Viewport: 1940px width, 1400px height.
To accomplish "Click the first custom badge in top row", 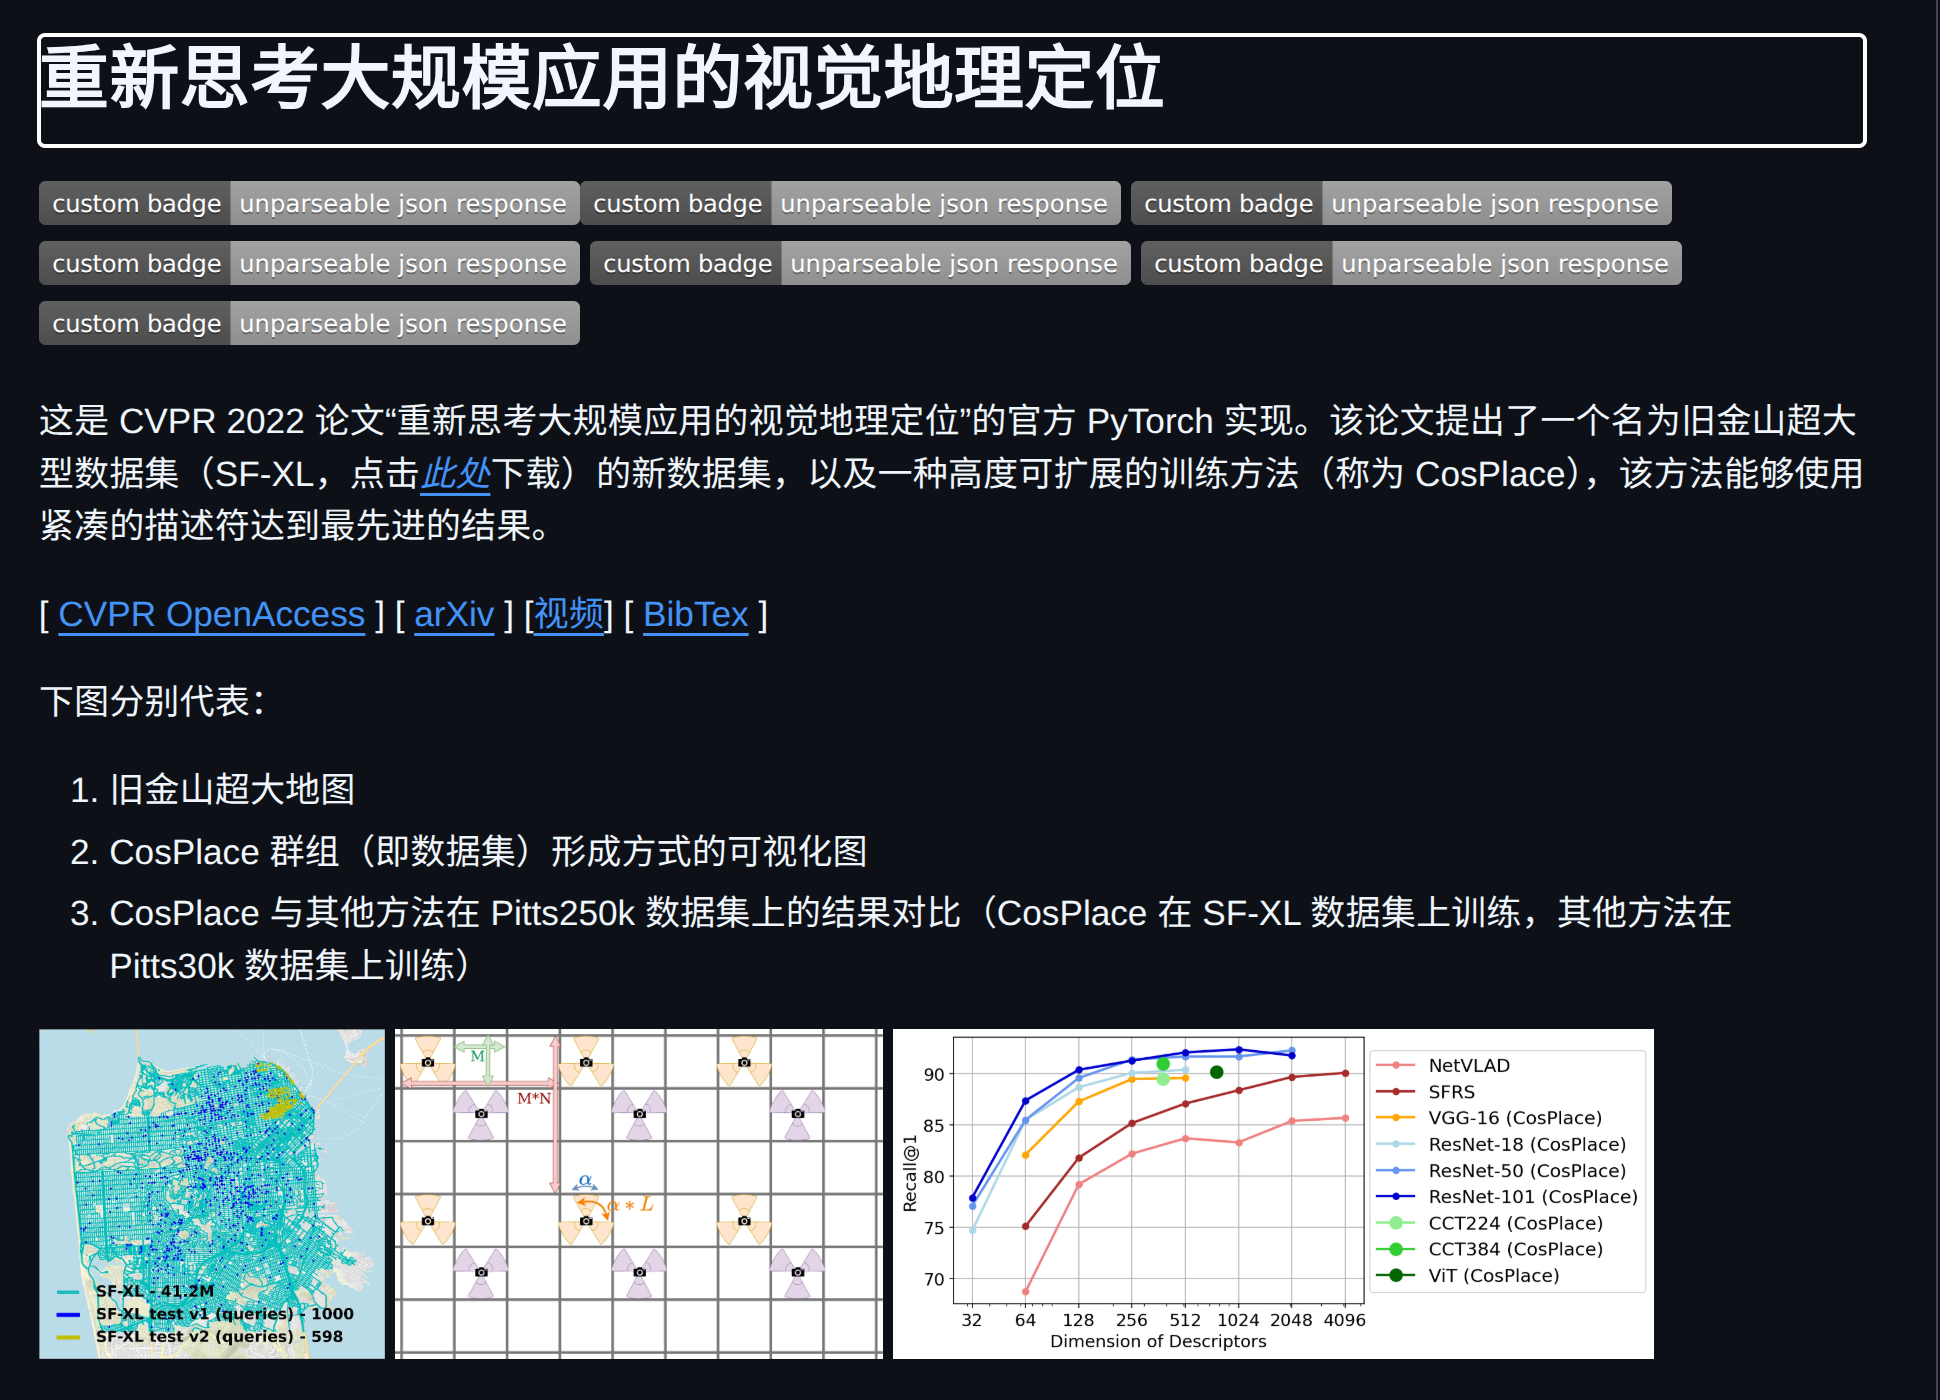I will (x=309, y=203).
